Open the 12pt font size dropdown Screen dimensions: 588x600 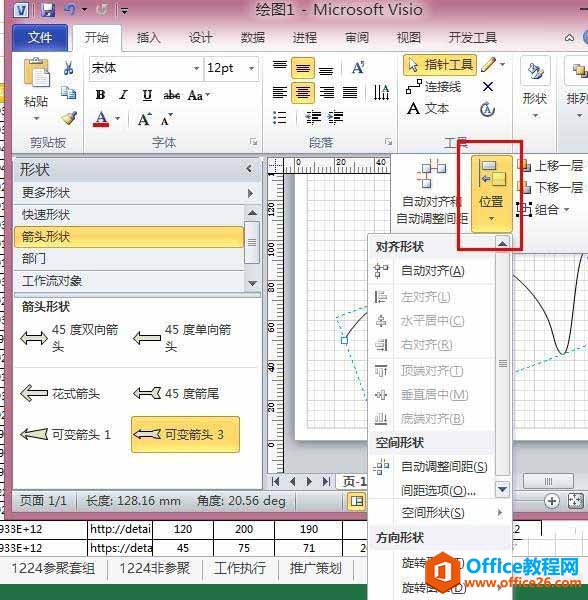(x=251, y=68)
